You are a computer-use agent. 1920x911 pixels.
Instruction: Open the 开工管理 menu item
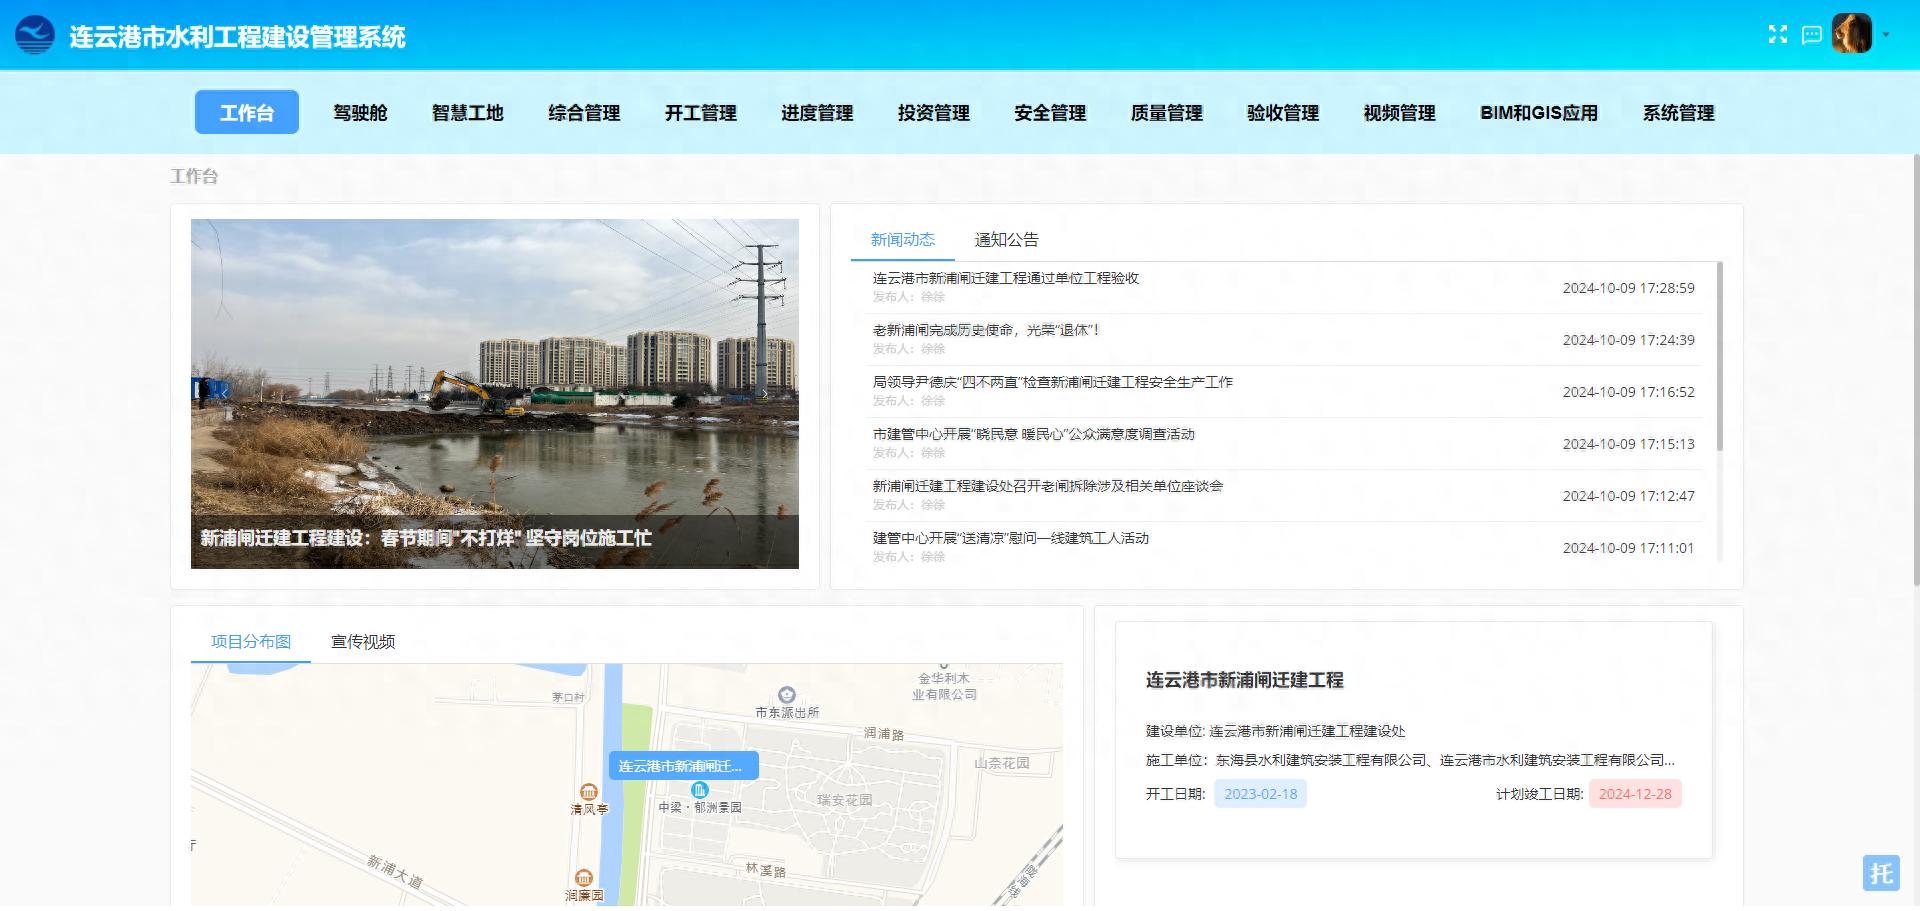[x=701, y=113]
